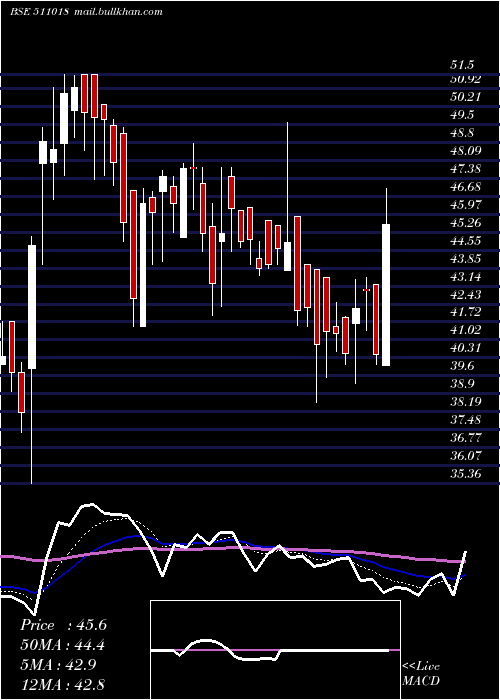Click the 49.5 price level label
Viewport: 500px width, 700px height.
[x=462, y=115]
